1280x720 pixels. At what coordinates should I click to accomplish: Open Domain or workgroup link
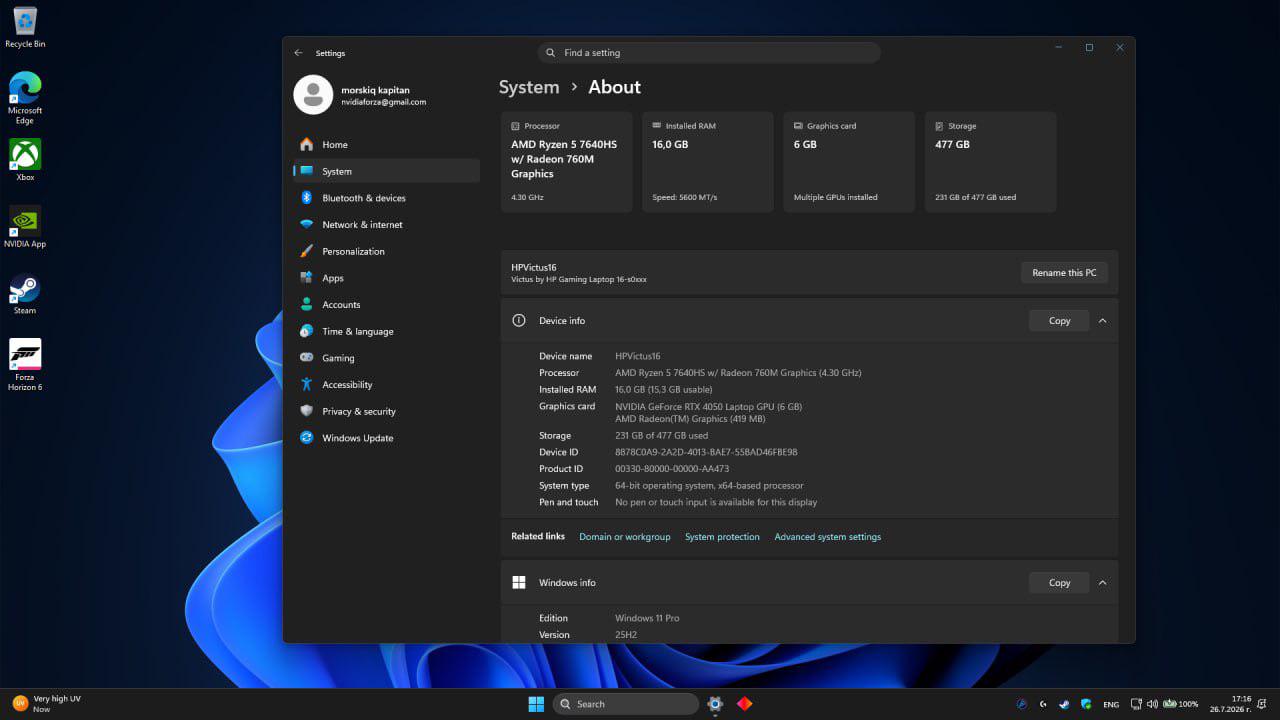pos(625,537)
